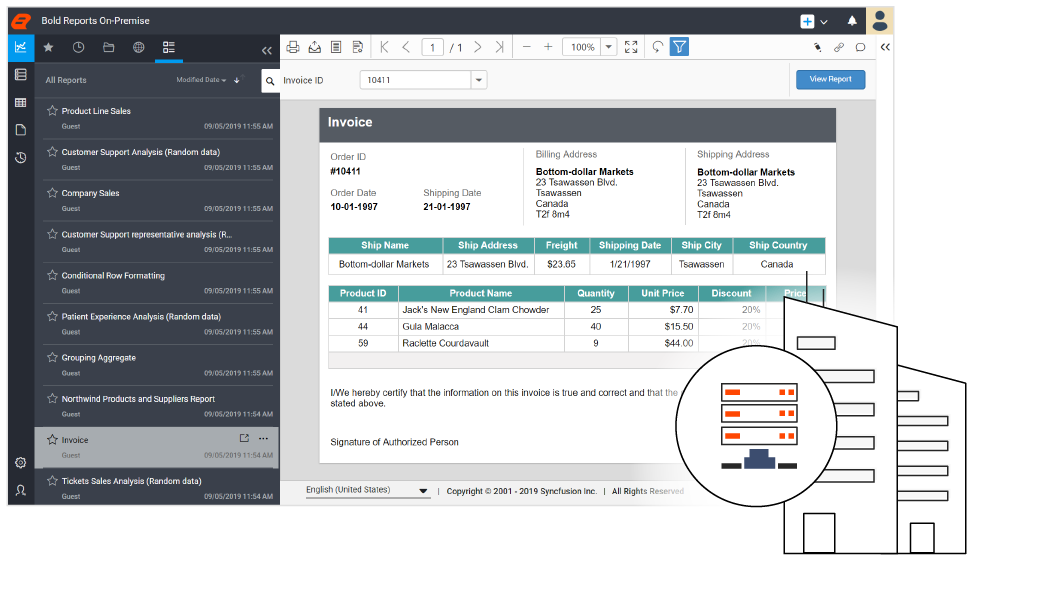The width and height of the screenshot is (1050, 600).
Task: Open the user profile avatar
Action: tap(880, 21)
